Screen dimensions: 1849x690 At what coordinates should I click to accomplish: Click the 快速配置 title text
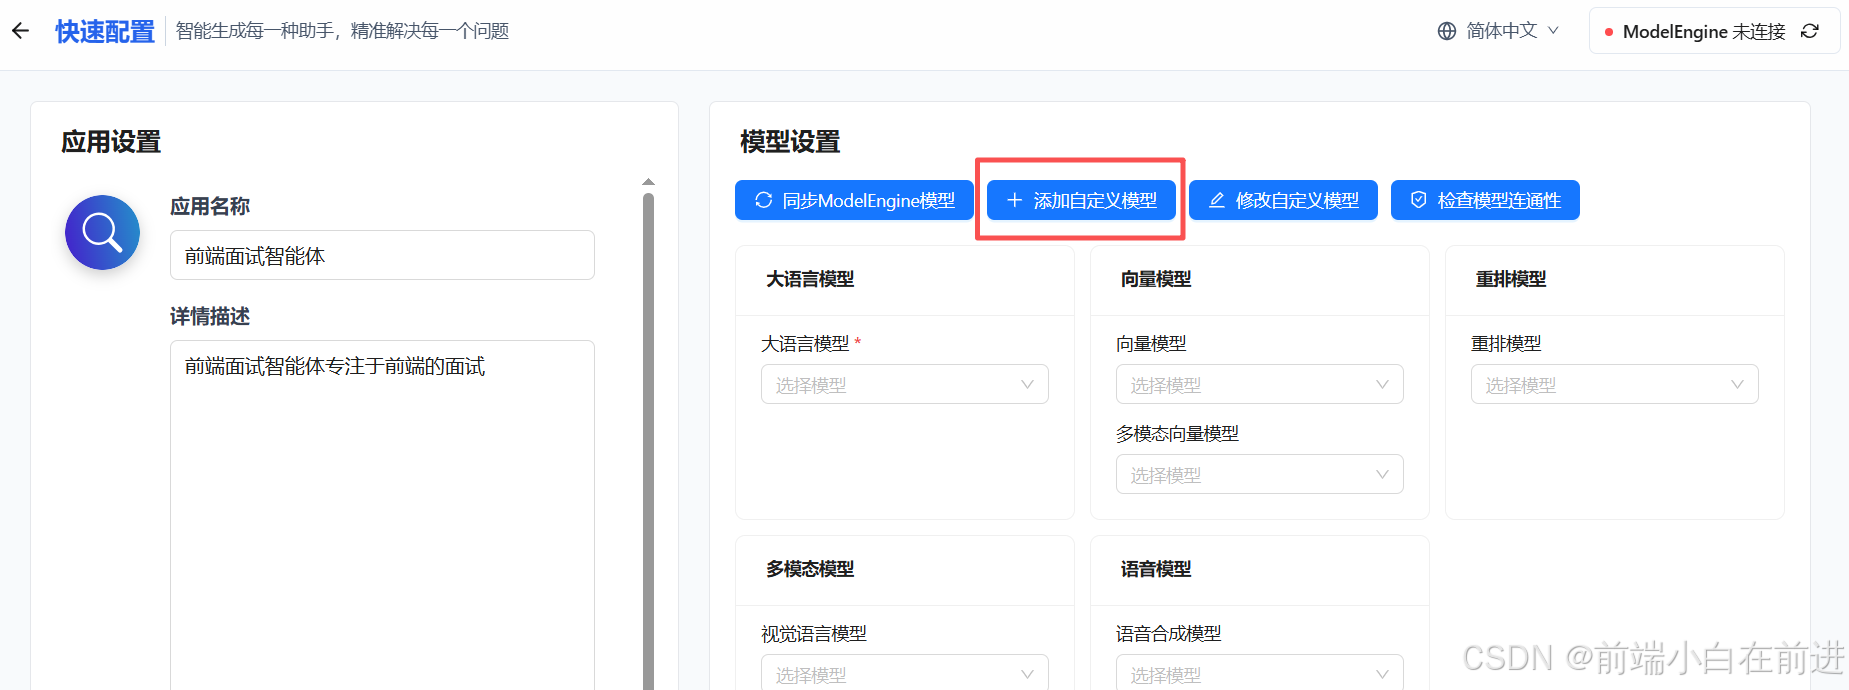(x=105, y=31)
